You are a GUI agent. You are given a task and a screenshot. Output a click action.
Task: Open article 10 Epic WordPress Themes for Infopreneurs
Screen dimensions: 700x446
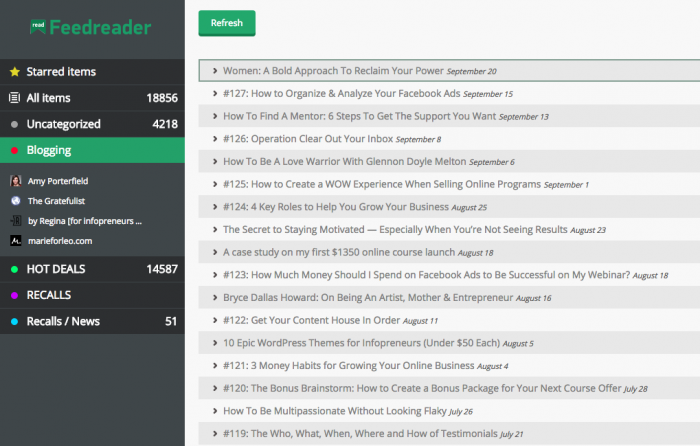362,343
